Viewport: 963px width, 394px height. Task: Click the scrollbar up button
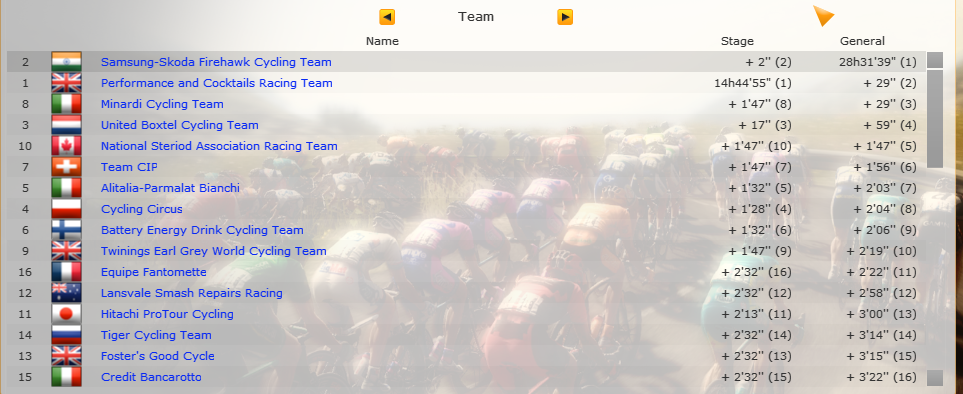coord(935,60)
